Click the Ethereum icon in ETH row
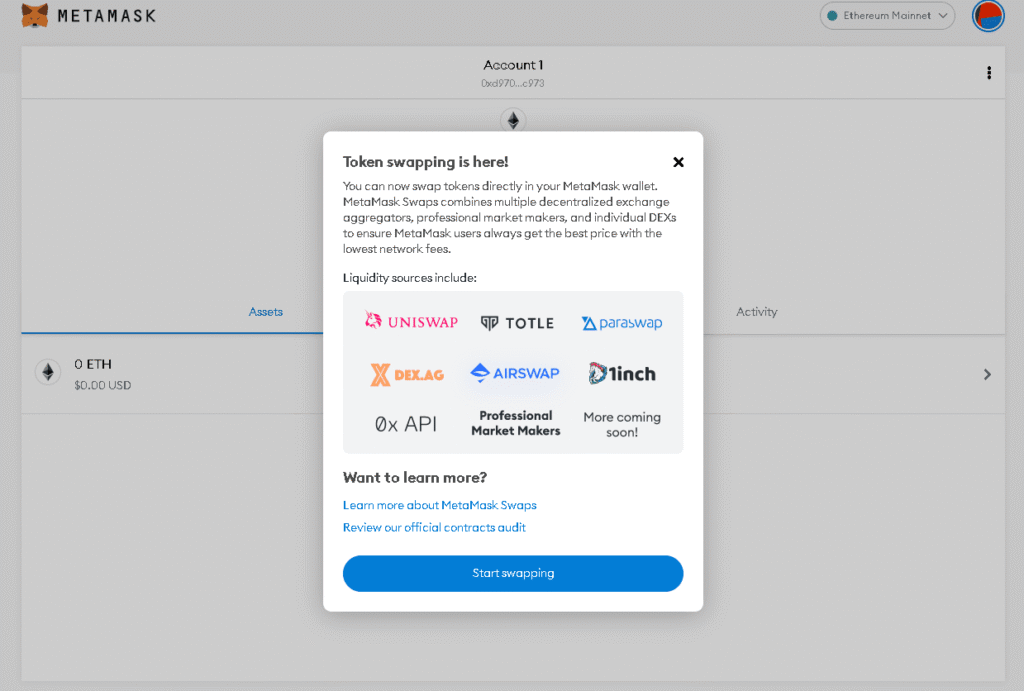Viewport: 1024px width, 691px height. 47,373
